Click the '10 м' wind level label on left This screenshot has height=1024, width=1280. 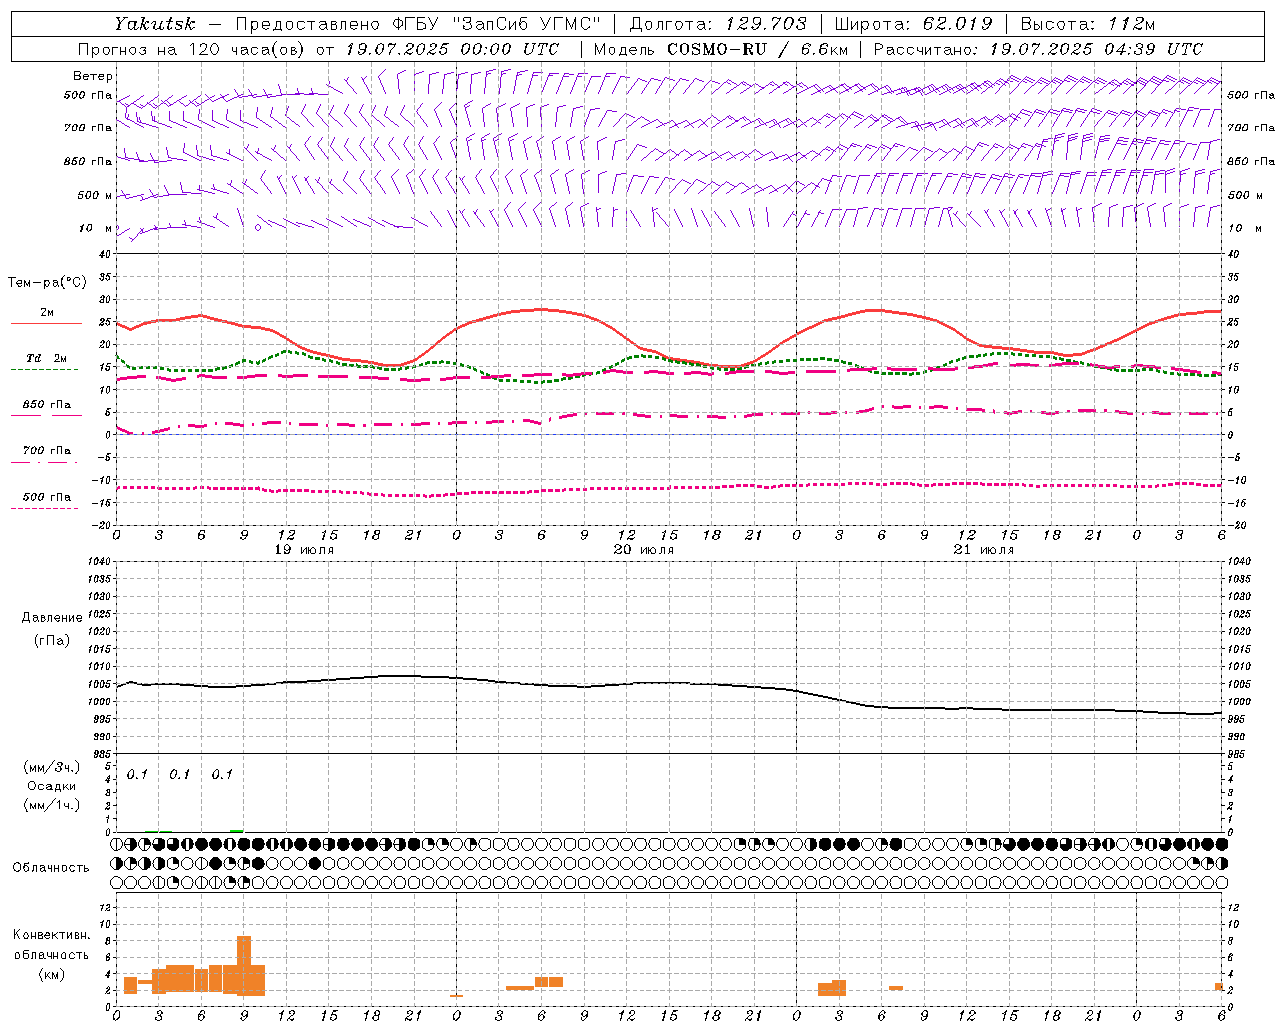tap(96, 228)
